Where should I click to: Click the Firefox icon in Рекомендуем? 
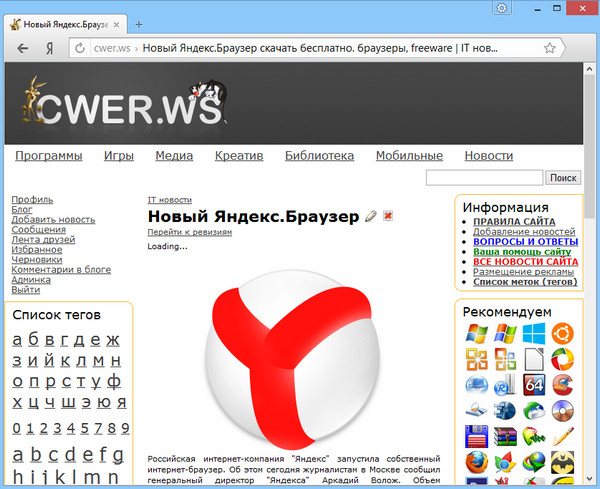point(476,462)
